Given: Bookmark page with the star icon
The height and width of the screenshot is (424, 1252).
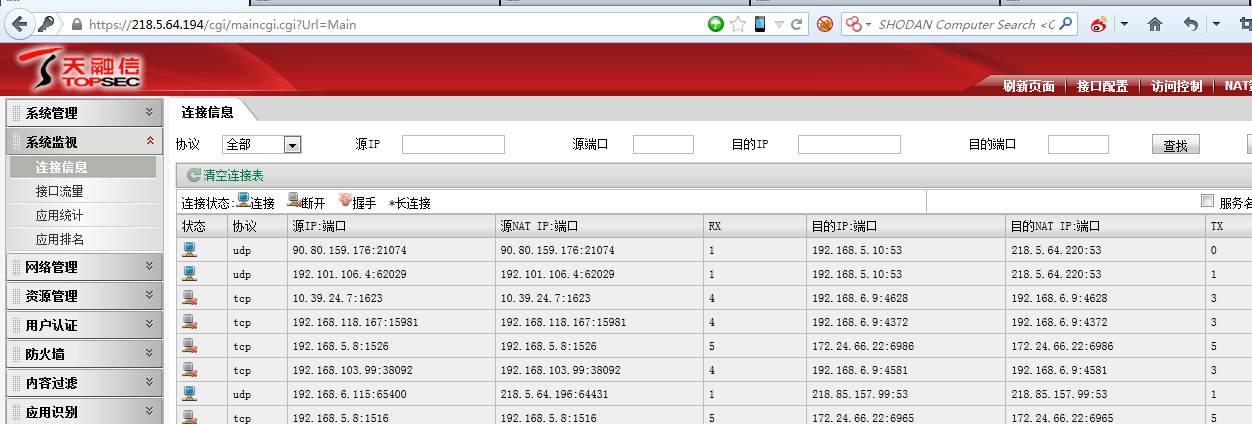Looking at the screenshot, I should [738, 24].
